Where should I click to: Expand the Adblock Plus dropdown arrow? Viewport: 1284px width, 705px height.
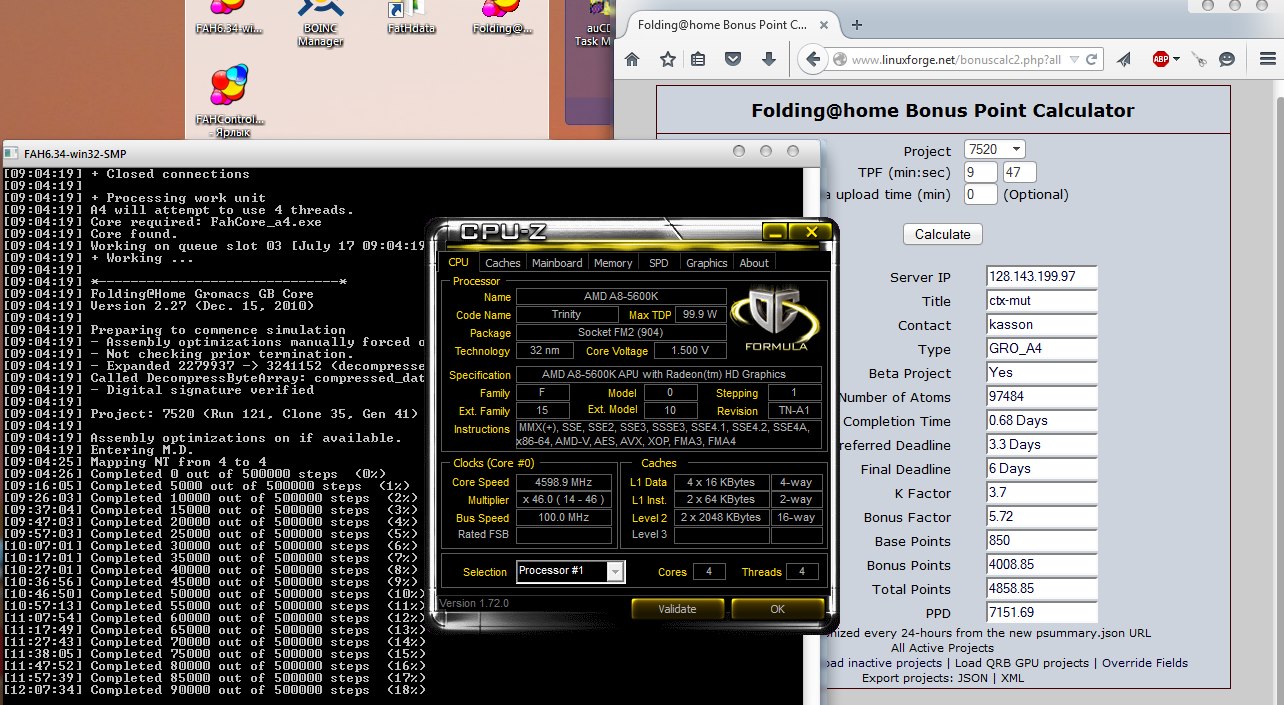(x=1177, y=60)
